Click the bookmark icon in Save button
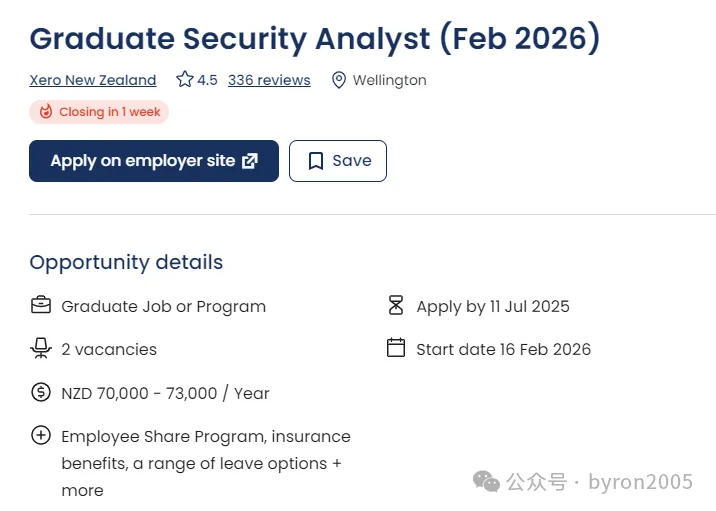The height and width of the screenshot is (511, 716). pos(316,161)
